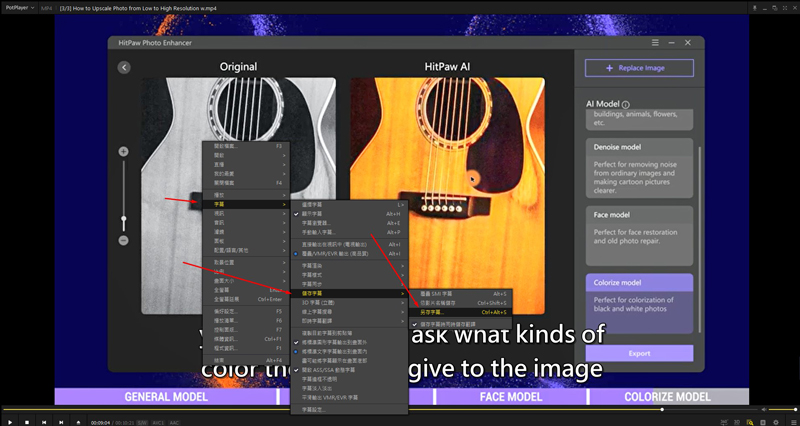
Task: Open subtitle browser entry Alt+E
Action: pyautogui.click(x=349, y=223)
